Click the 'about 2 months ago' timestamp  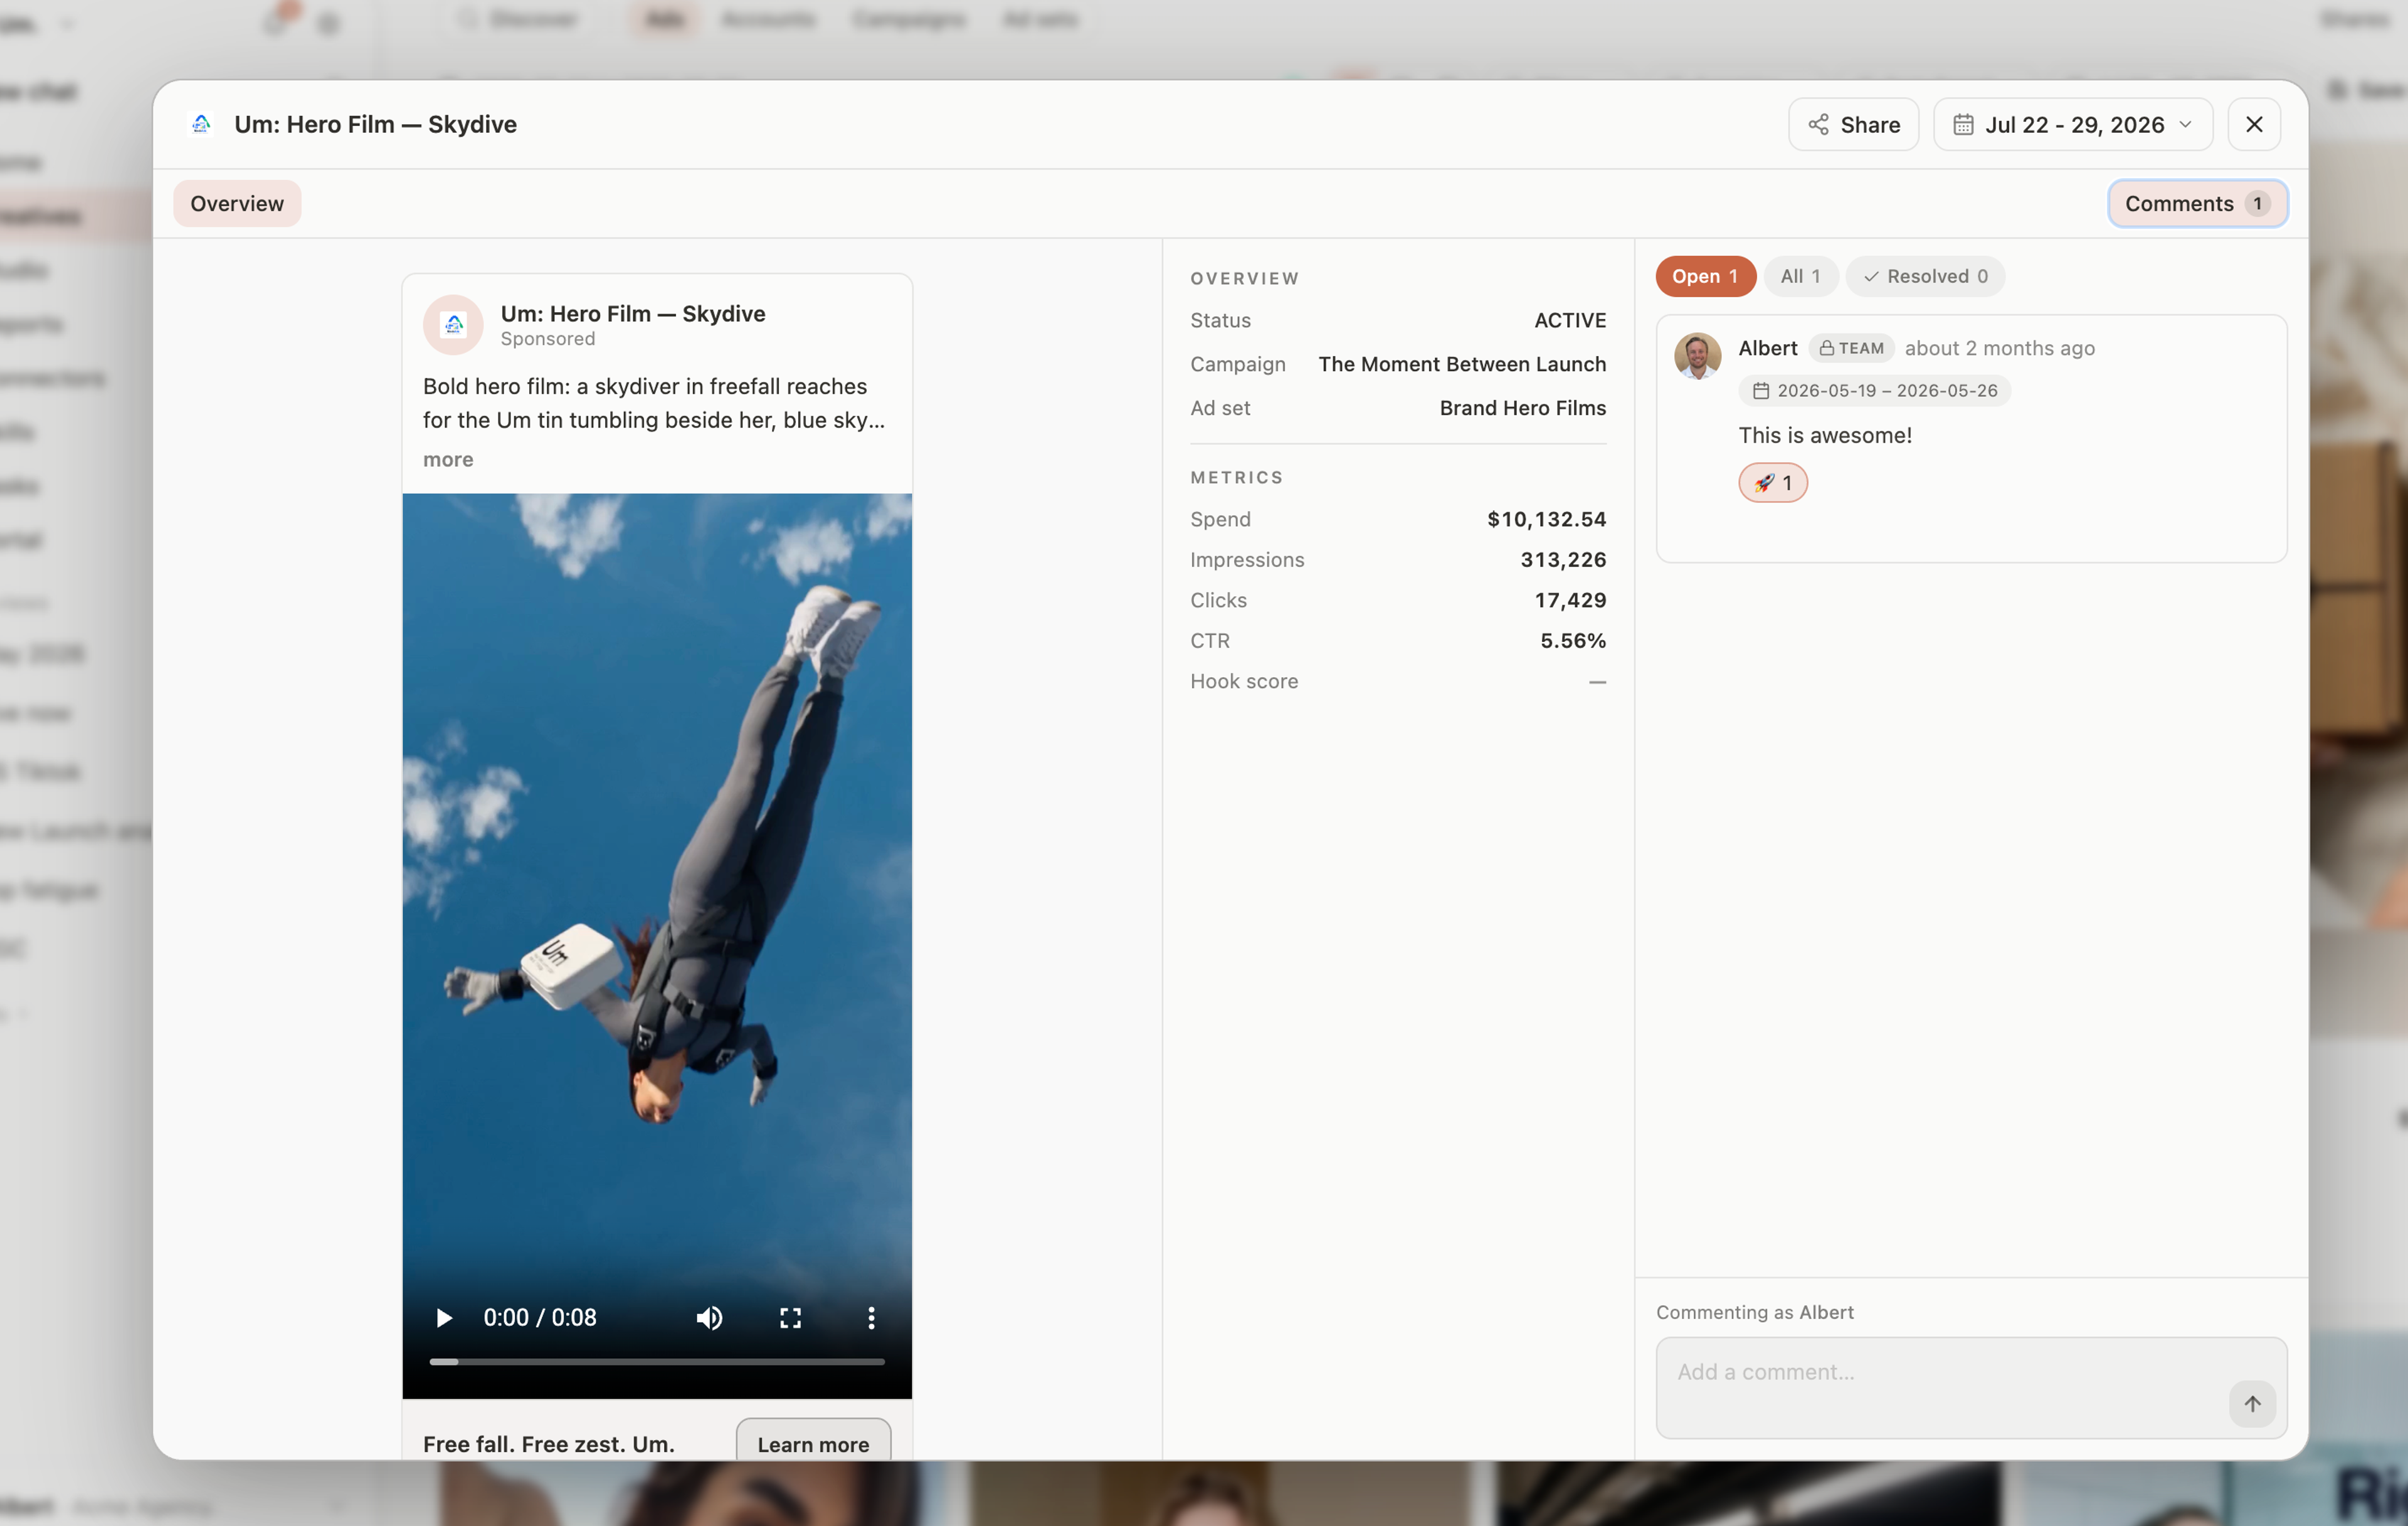click(1999, 348)
